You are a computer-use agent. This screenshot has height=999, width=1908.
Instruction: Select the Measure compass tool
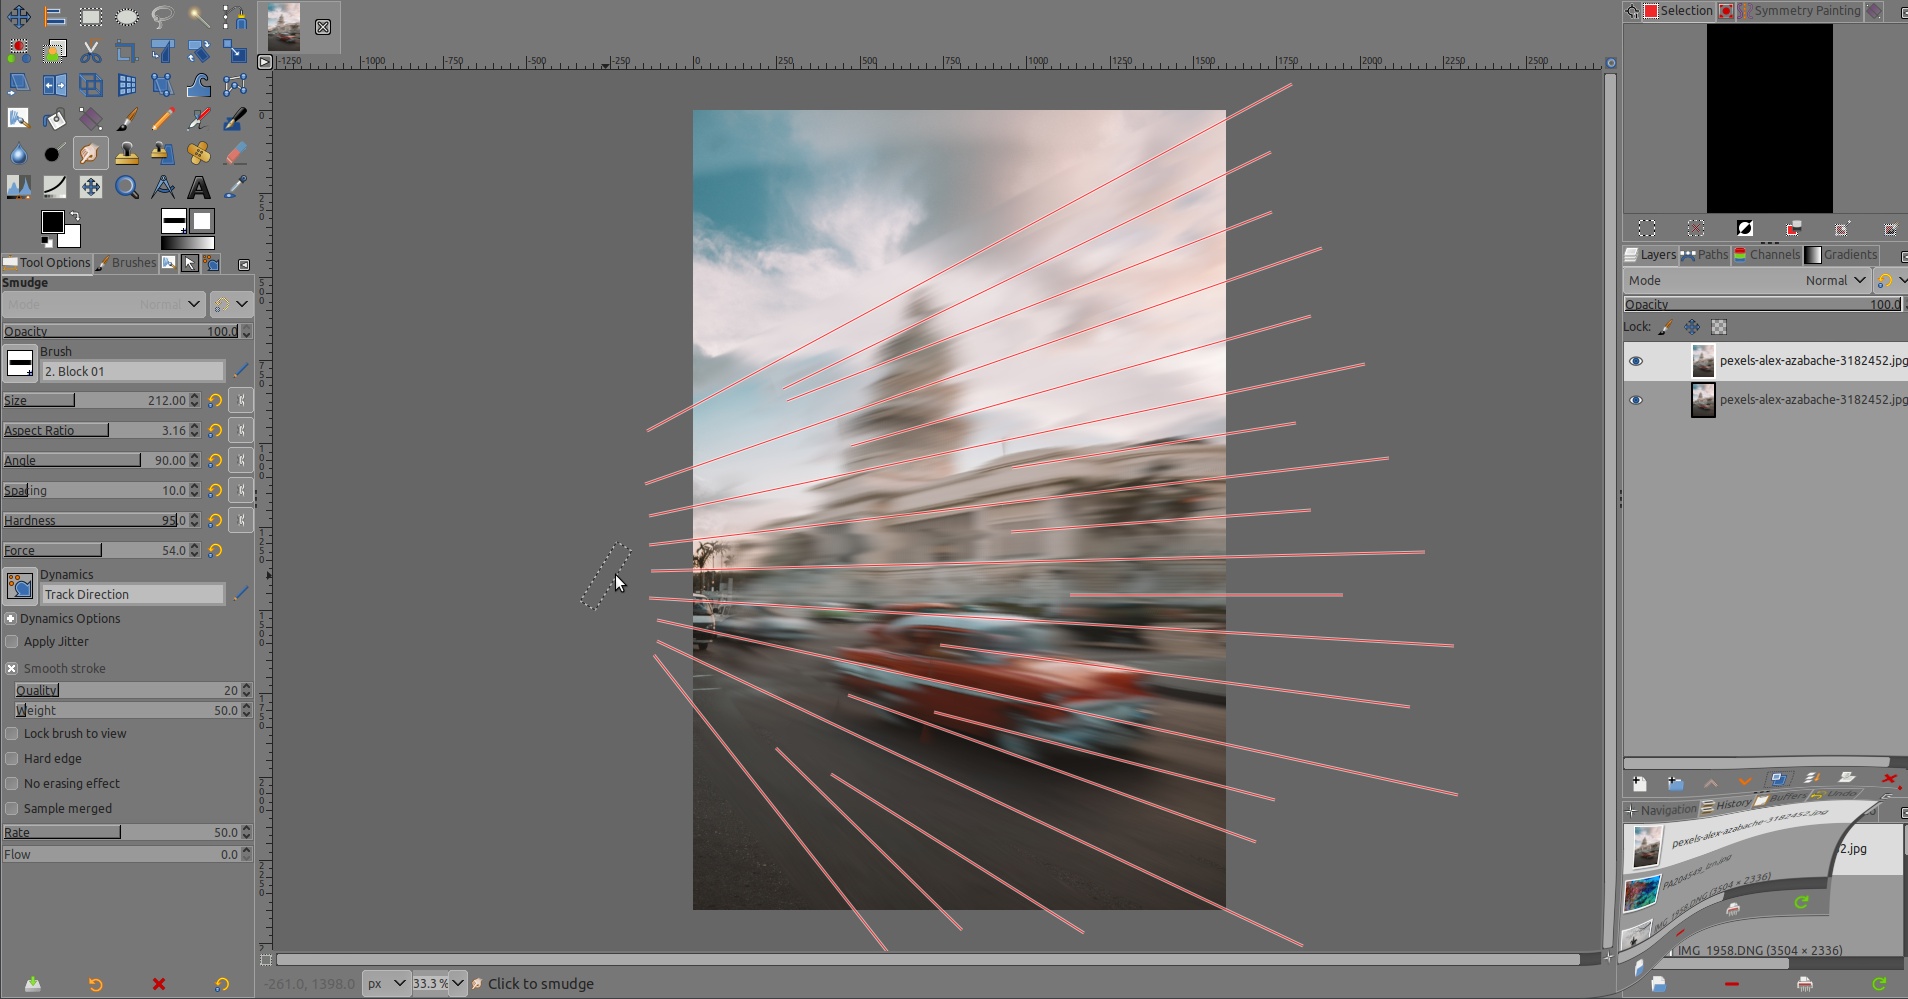pos(163,187)
